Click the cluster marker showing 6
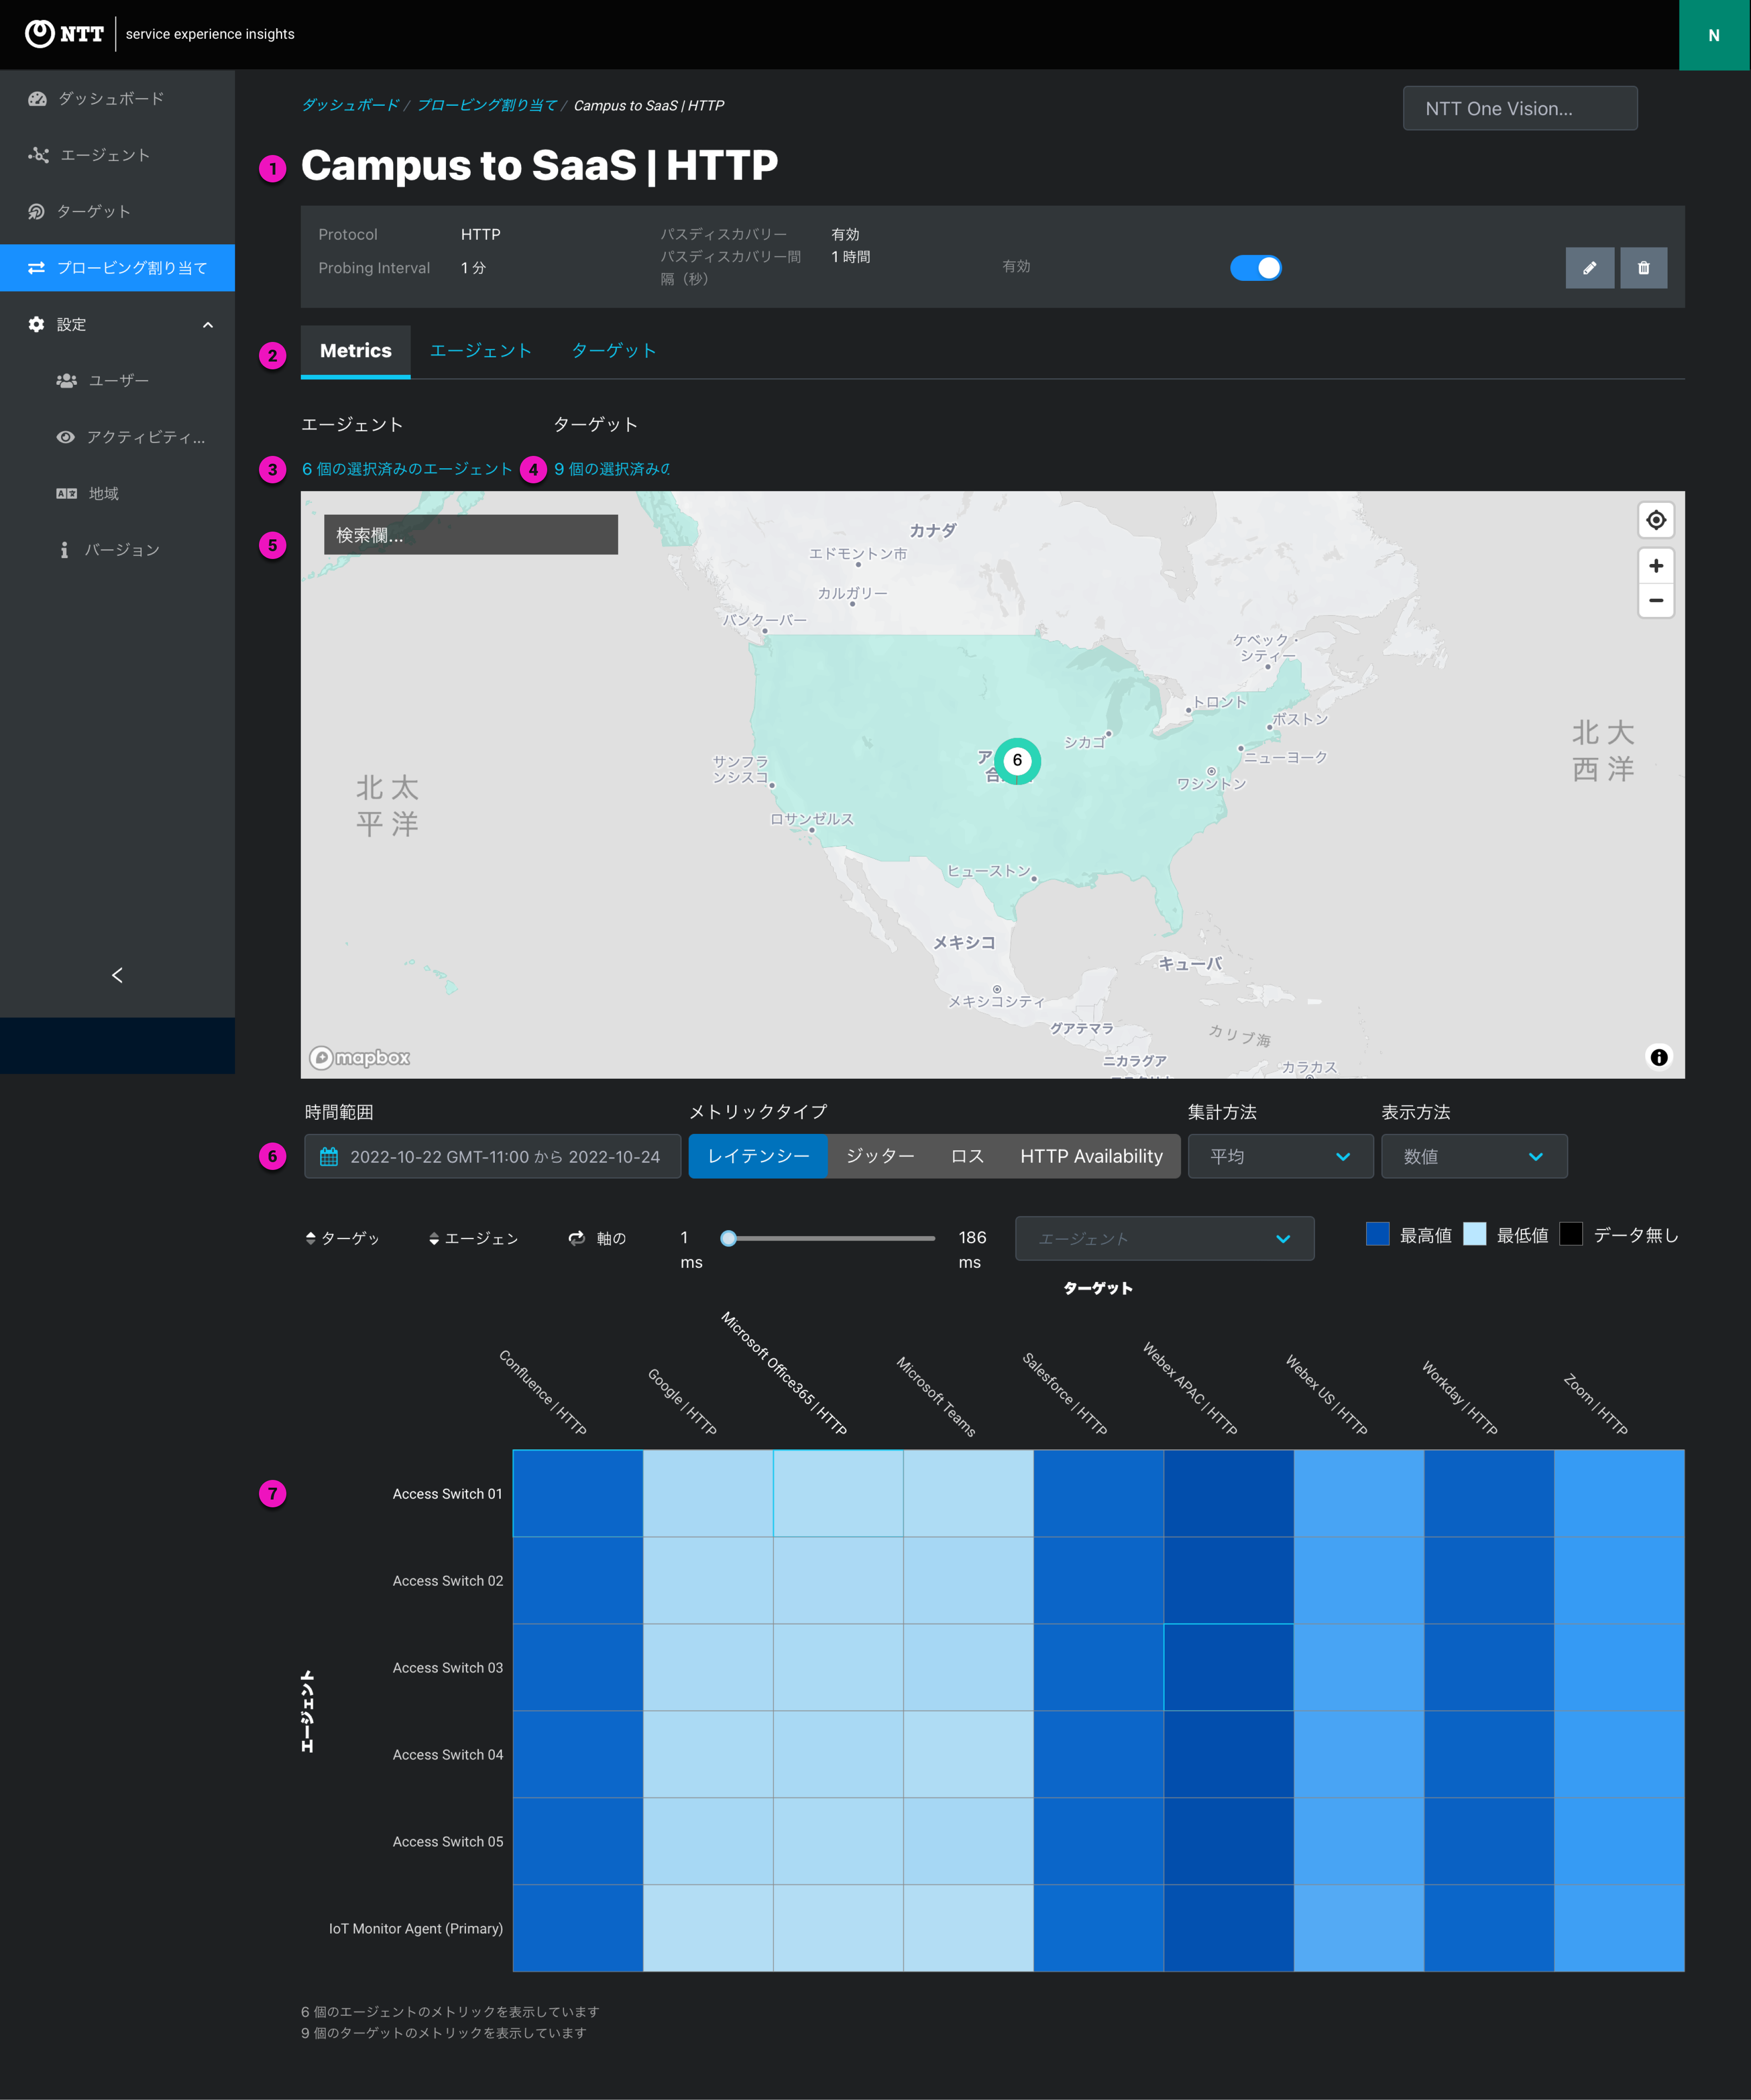 click(x=1017, y=760)
